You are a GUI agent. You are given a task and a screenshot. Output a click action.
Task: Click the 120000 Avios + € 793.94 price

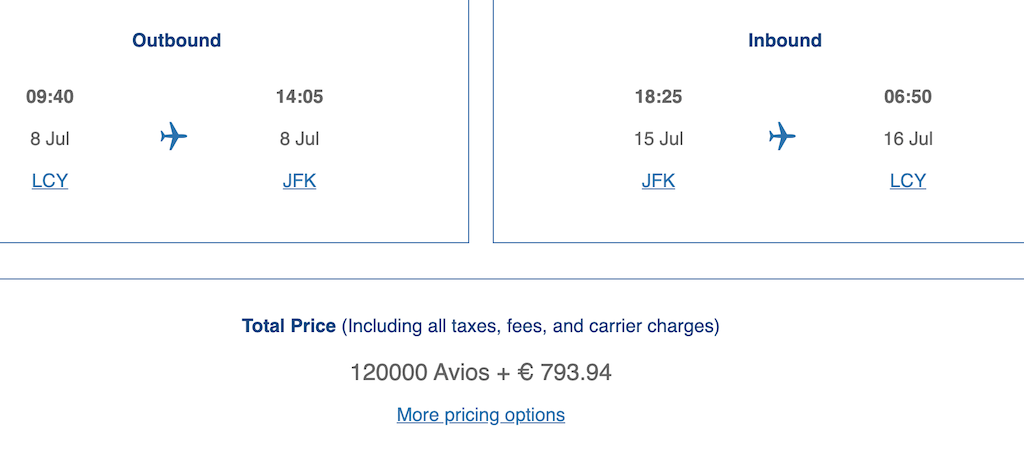point(481,373)
